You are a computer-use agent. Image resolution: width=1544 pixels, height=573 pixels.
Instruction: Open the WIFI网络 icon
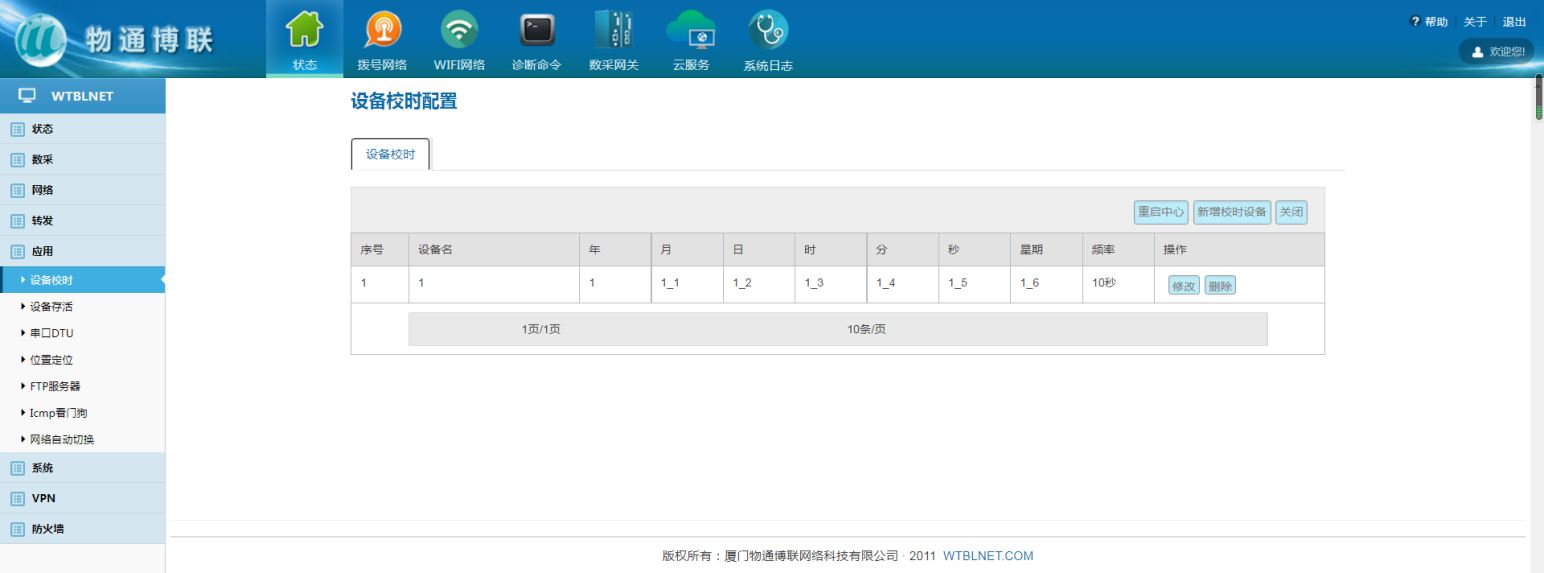pyautogui.click(x=459, y=31)
